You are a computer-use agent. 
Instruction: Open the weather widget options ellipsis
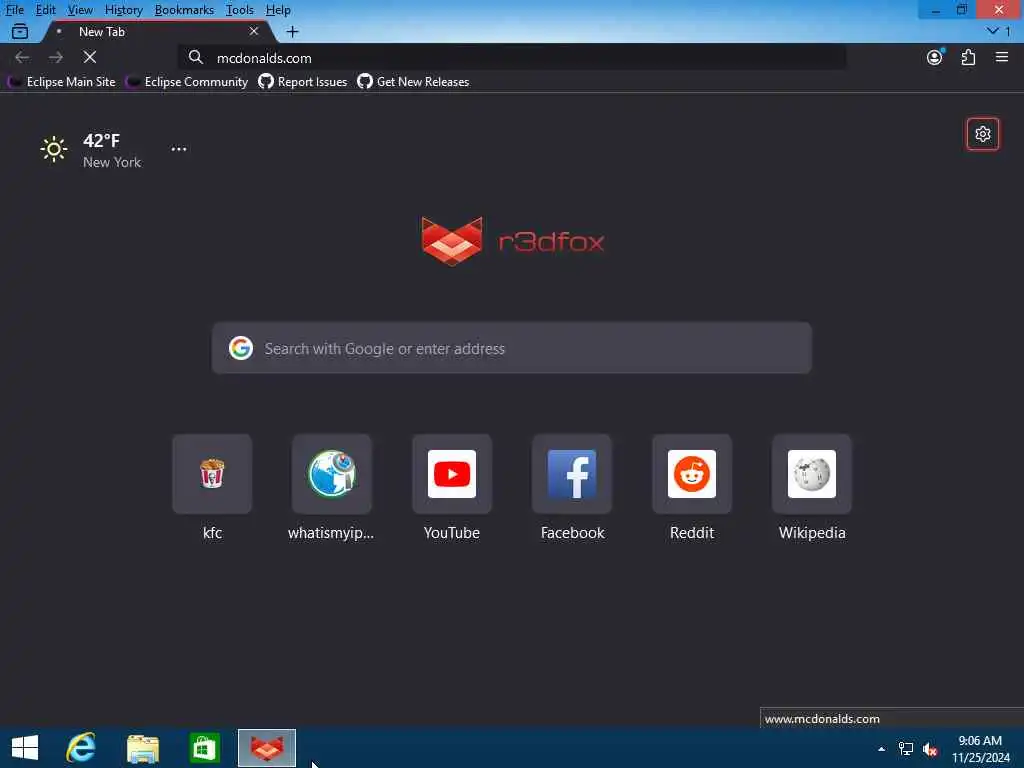(178, 149)
